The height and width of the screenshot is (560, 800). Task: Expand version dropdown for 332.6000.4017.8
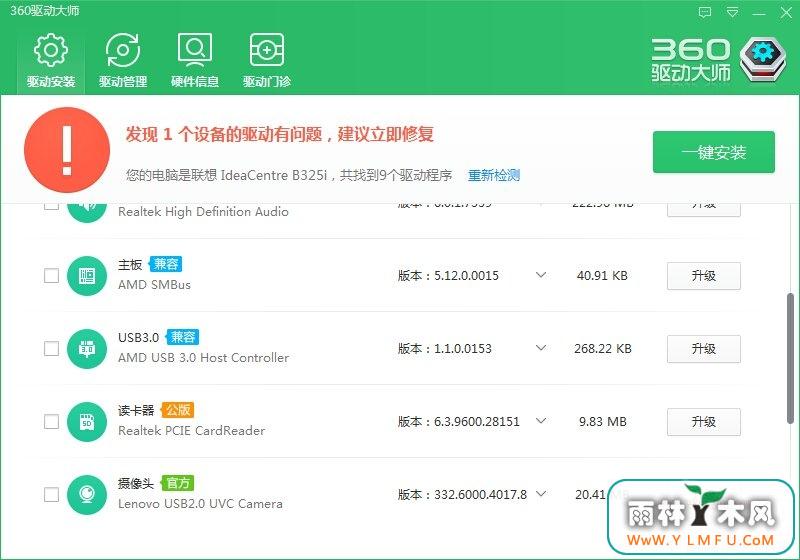tap(541, 494)
